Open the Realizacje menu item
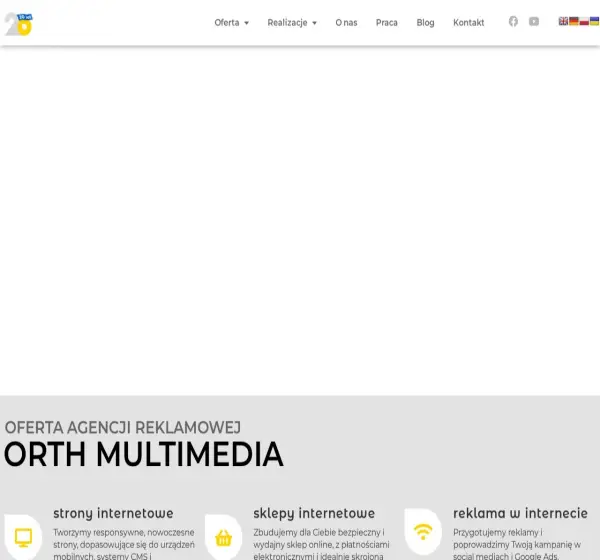The height and width of the screenshot is (560, 600). coord(287,23)
